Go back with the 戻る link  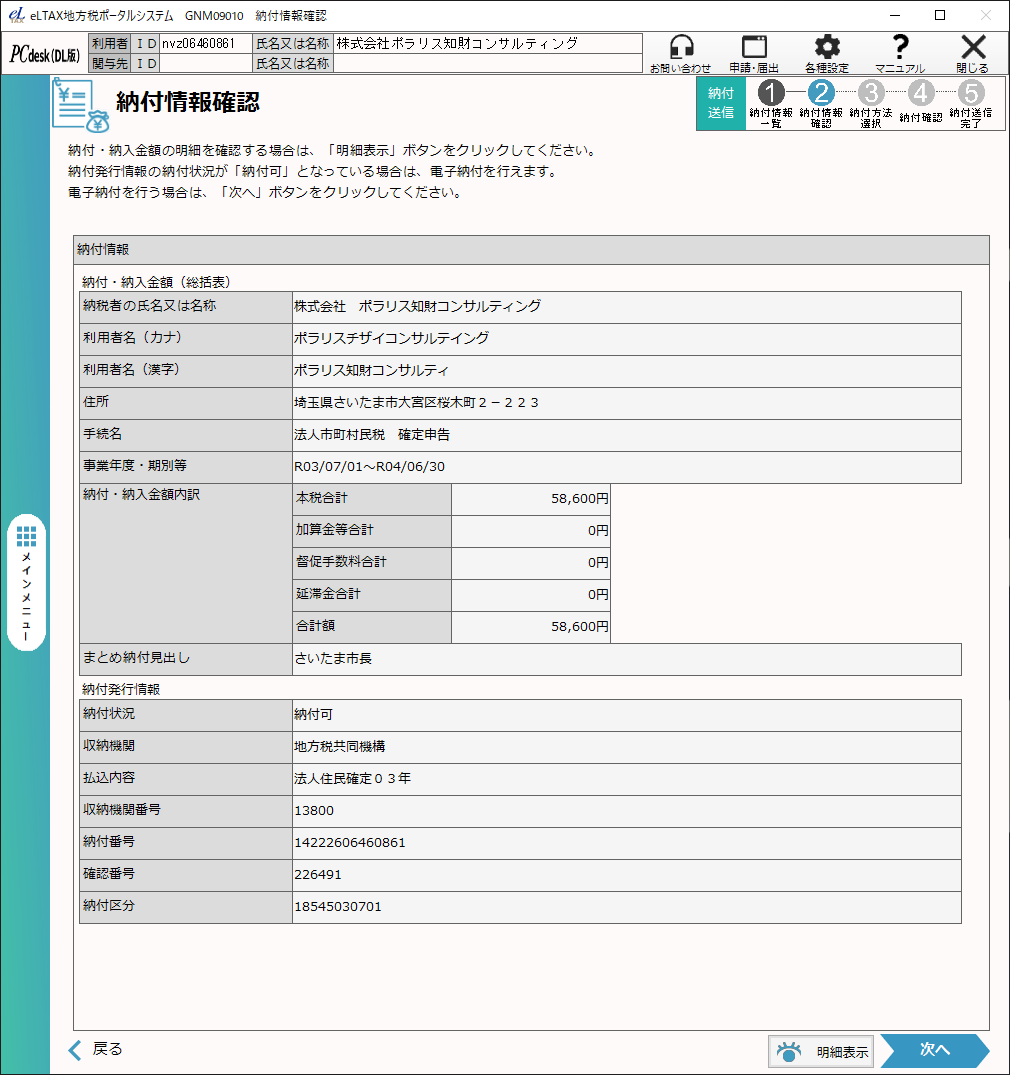(x=95, y=1049)
